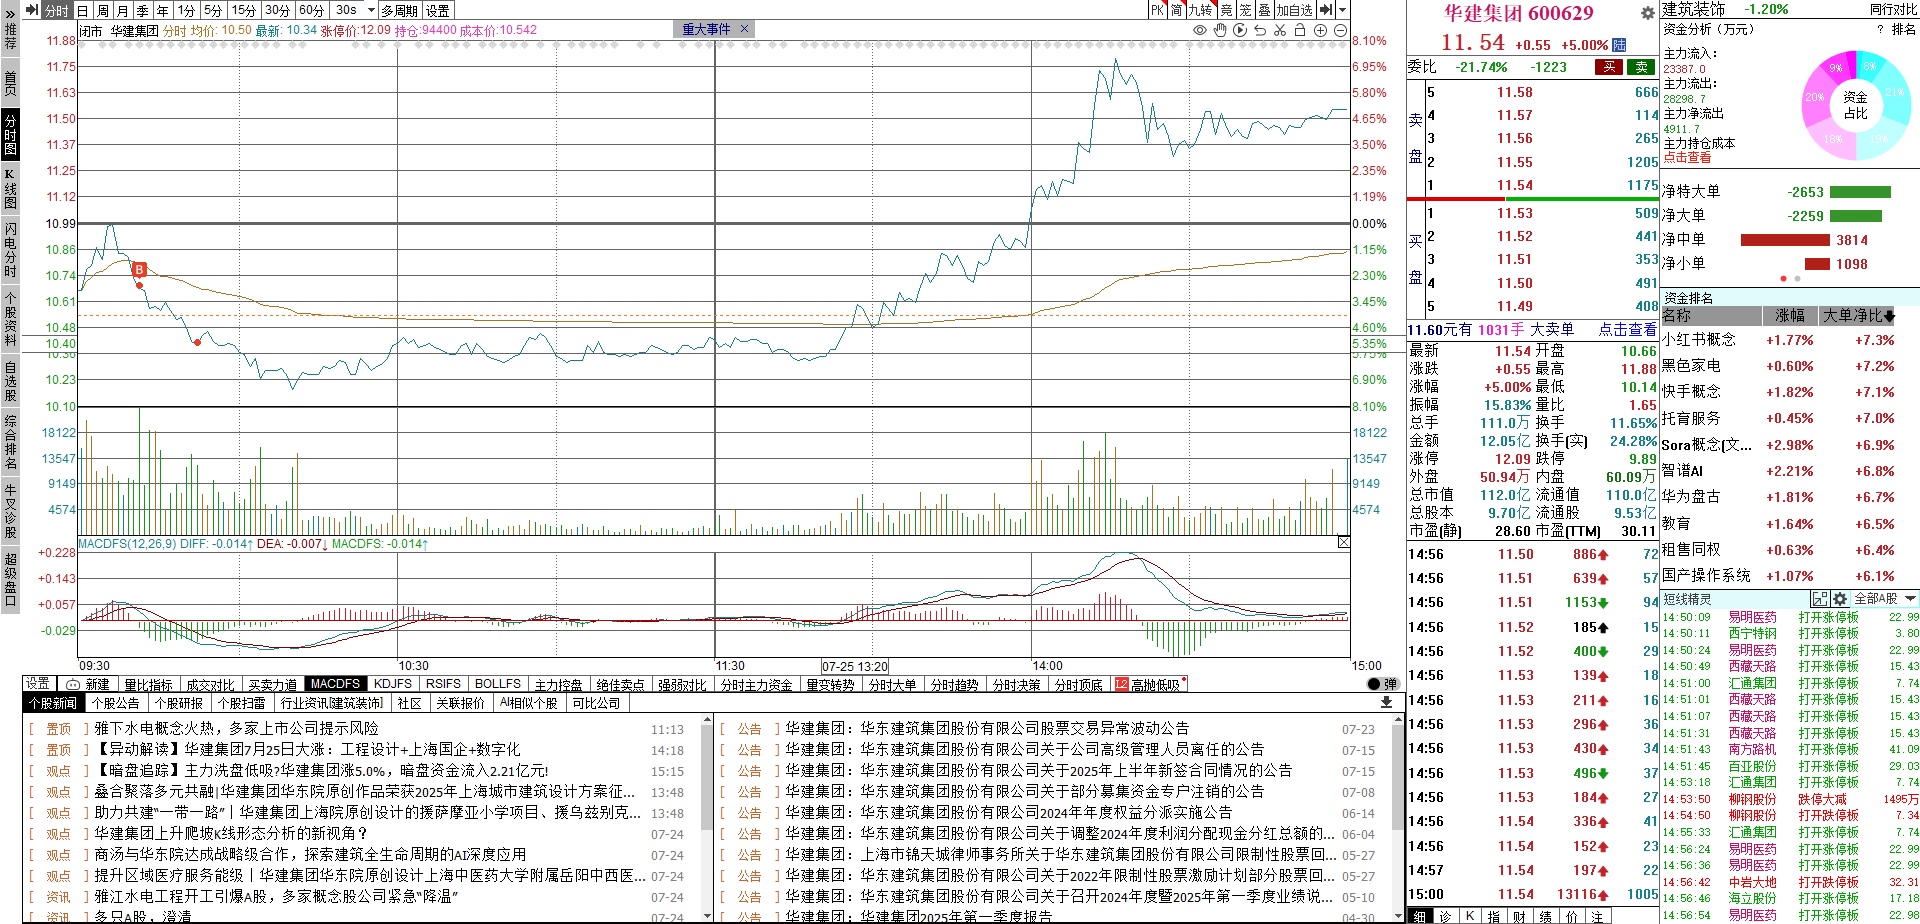Click the replay playback icon above chart

1240,30
